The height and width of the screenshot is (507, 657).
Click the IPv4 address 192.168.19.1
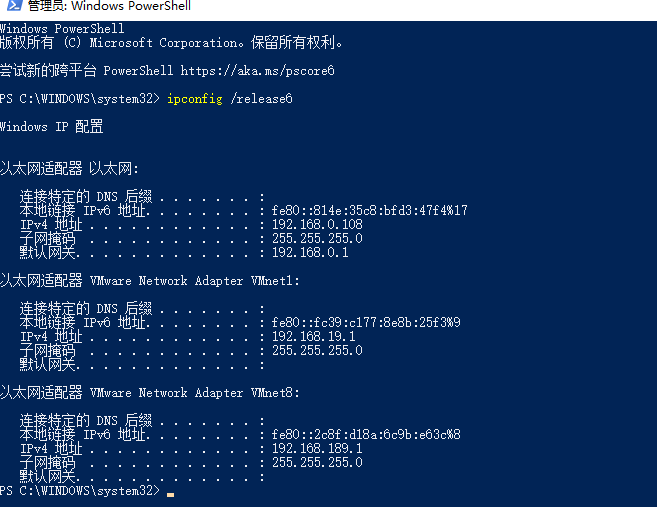click(313, 336)
